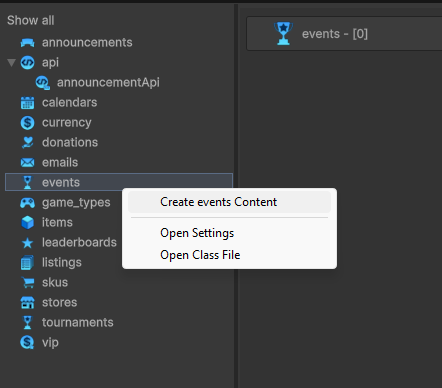
Task: Select the vip content type
Action: 50,343
